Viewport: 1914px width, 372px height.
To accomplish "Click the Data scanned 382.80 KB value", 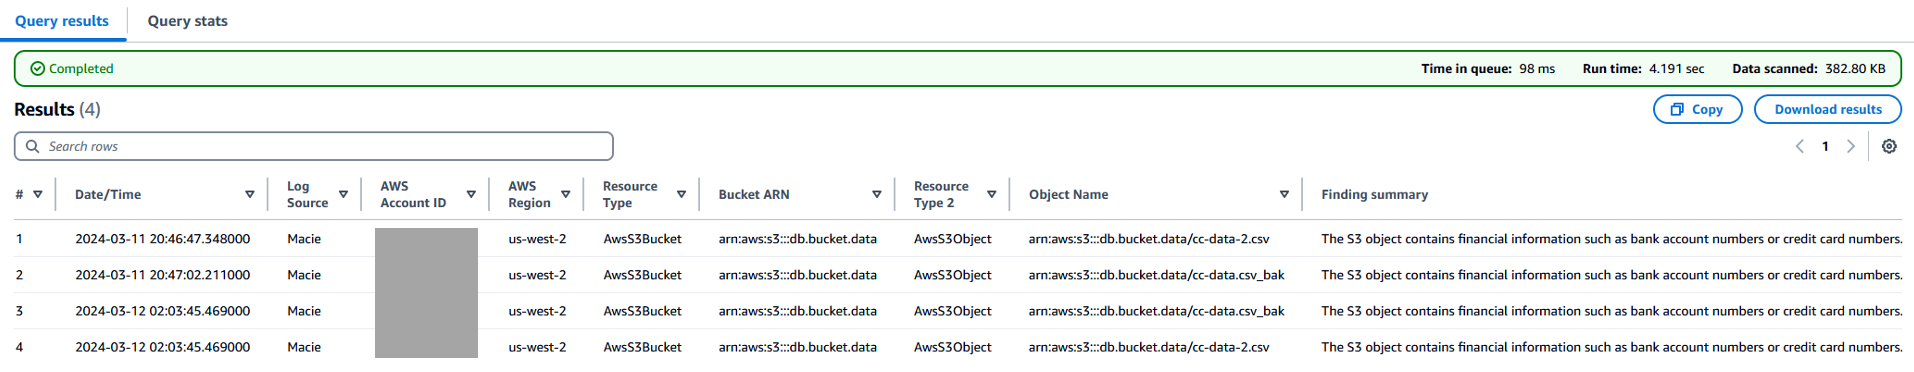I will click(x=1855, y=69).
